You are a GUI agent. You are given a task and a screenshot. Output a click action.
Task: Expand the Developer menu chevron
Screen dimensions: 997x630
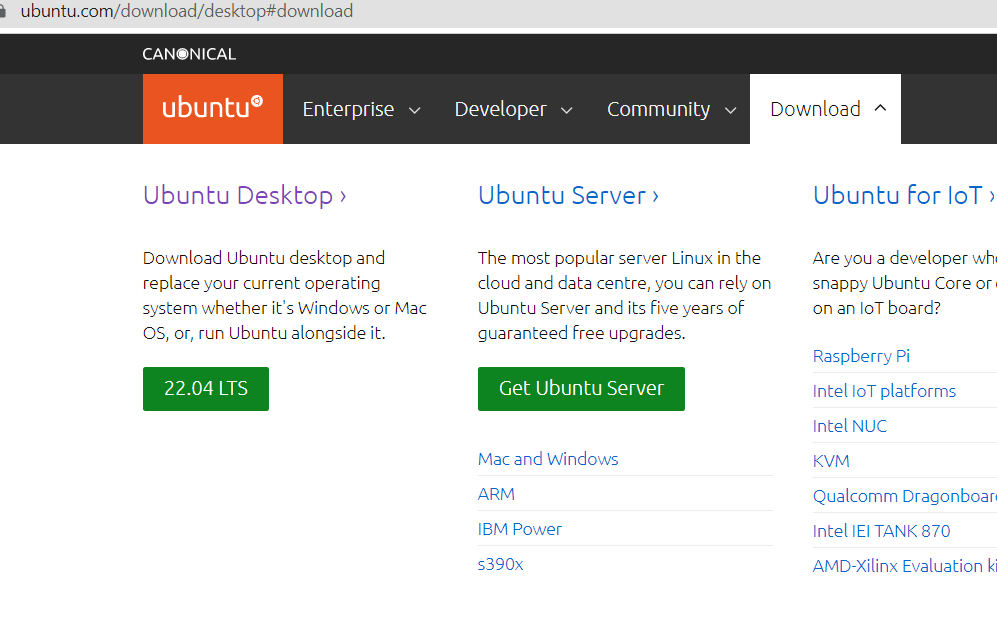pyautogui.click(x=567, y=111)
